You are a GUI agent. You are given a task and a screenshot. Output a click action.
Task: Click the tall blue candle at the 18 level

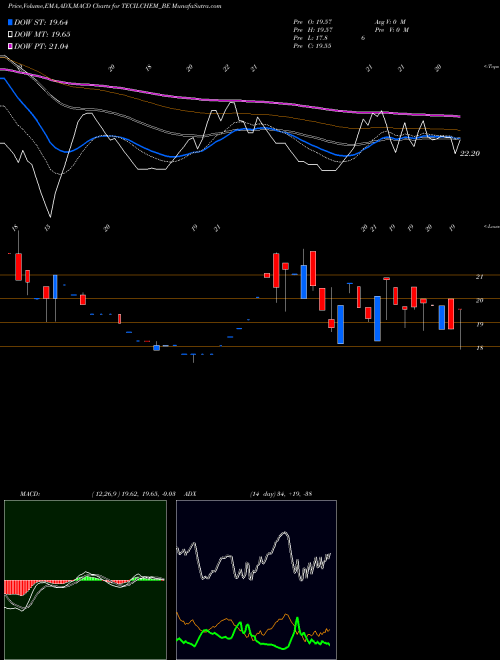click(x=340, y=325)
